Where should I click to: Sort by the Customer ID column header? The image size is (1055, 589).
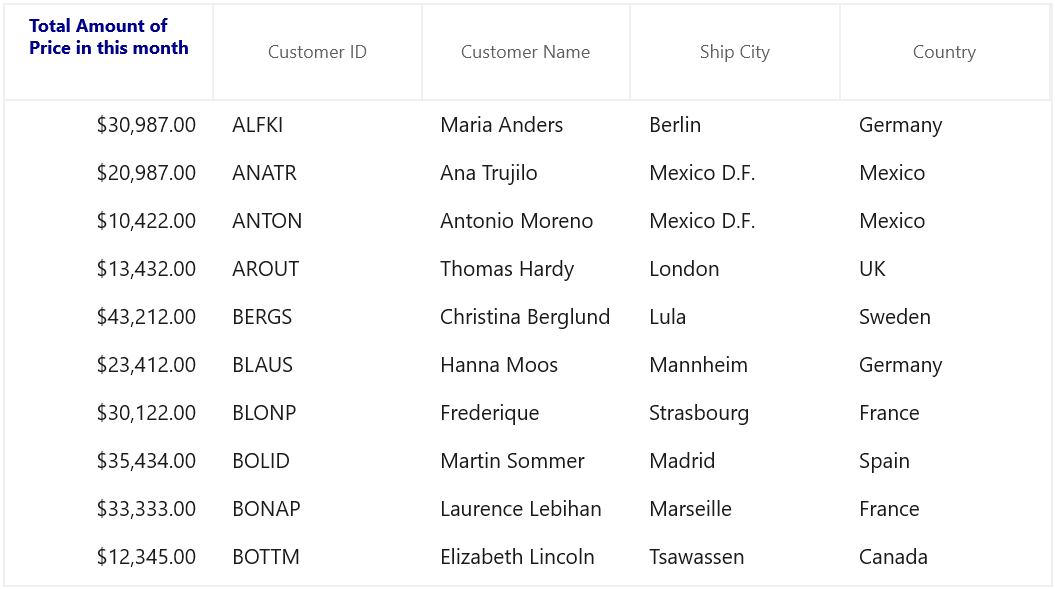coord(318,52)
